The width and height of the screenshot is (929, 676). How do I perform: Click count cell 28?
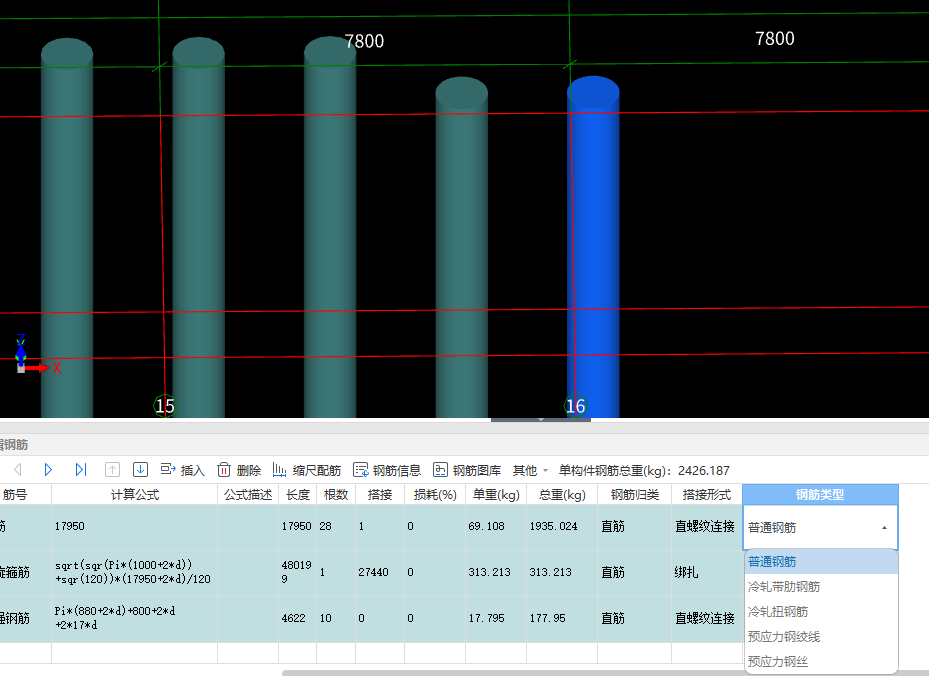click(336, 526)
